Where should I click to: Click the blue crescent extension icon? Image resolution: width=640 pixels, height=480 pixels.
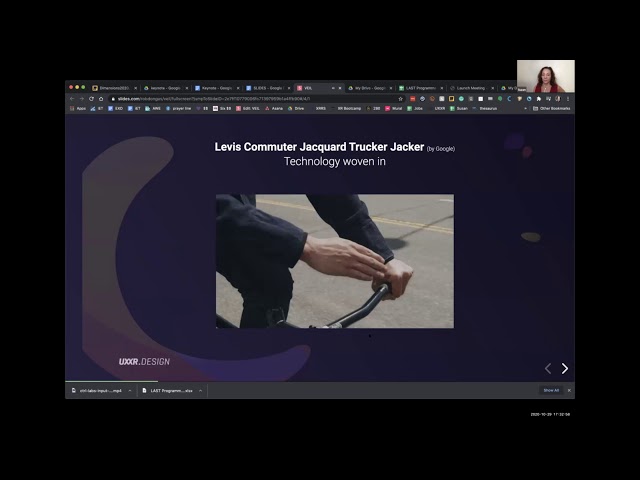pos(509,99)
